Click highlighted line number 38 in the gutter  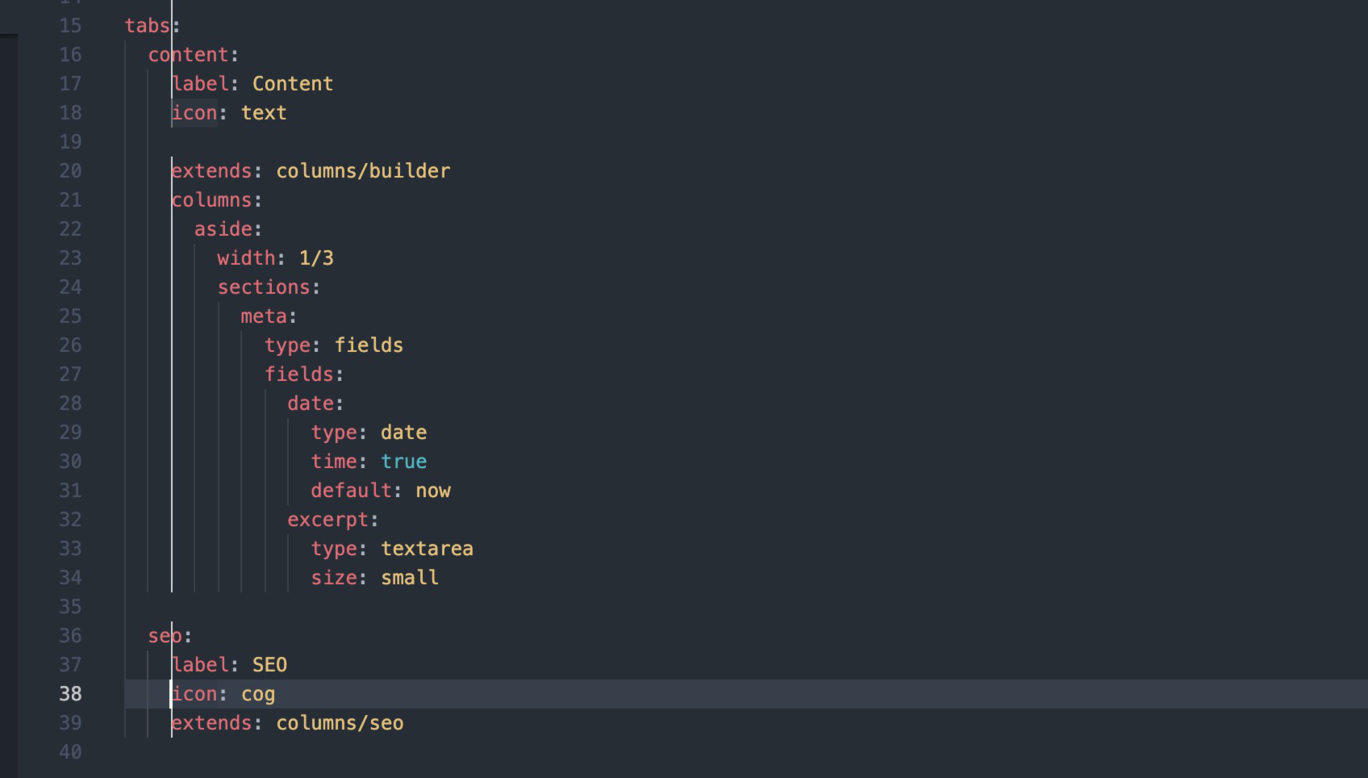click(x=70, y=693)
